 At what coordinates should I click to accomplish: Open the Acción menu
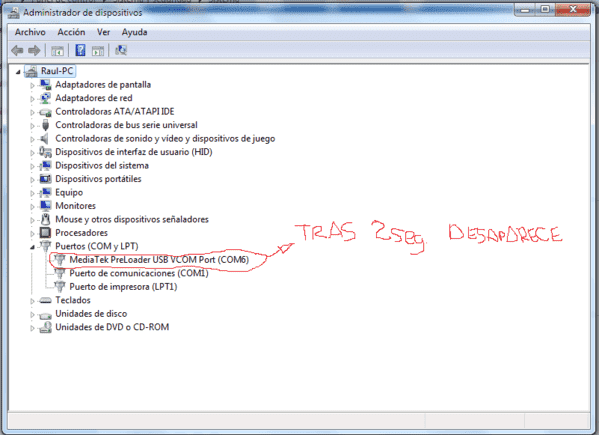coord(71,32)
